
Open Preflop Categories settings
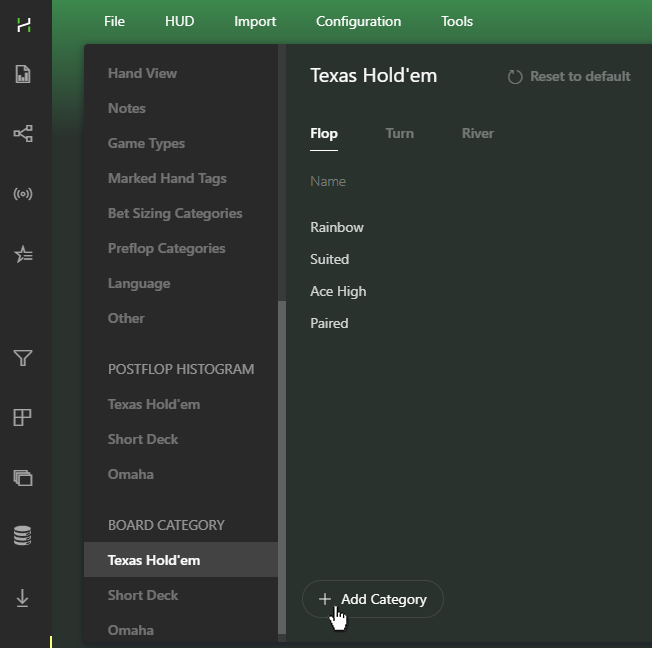tap(167, 248)
